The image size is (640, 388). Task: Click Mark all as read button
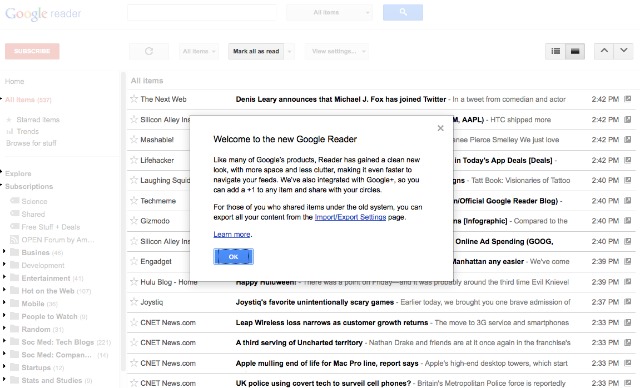[x=256, y=51]
